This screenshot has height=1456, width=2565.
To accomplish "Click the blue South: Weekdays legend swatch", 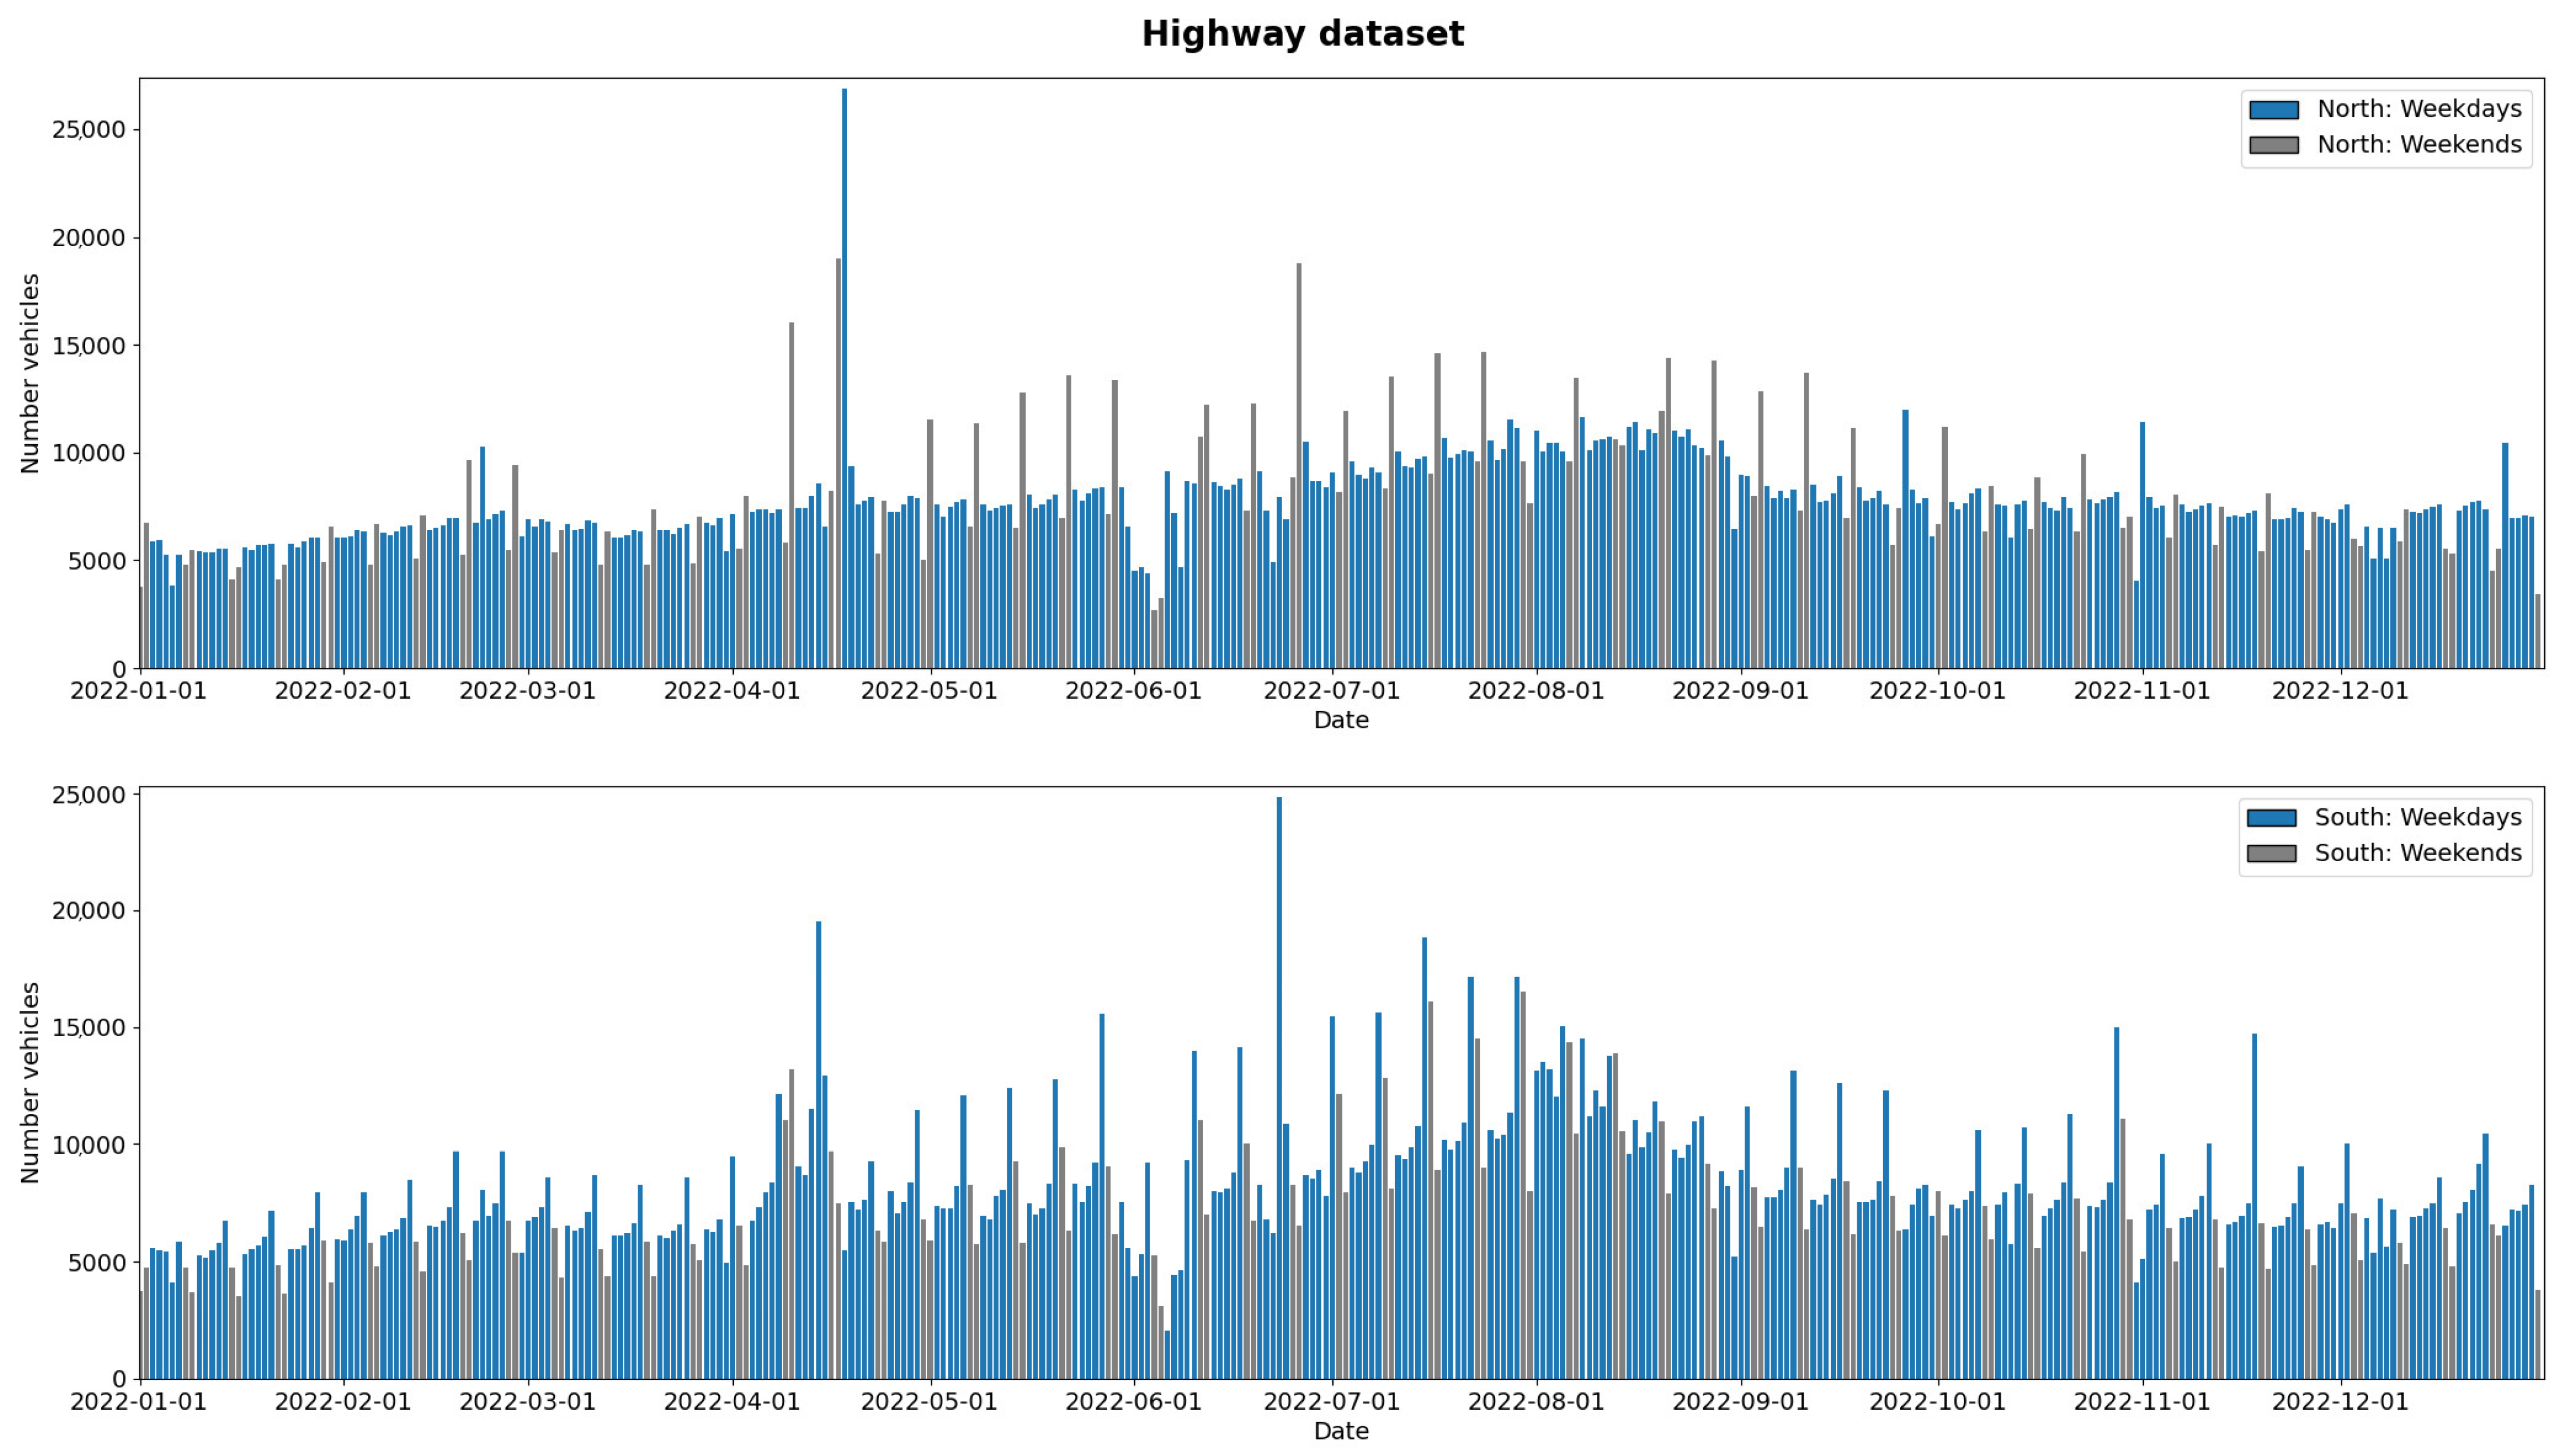I will [2271, 818].
